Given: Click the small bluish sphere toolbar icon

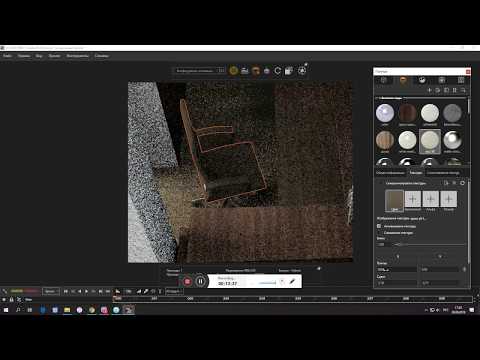Looking at the screenshot, I should click(267, 71).
